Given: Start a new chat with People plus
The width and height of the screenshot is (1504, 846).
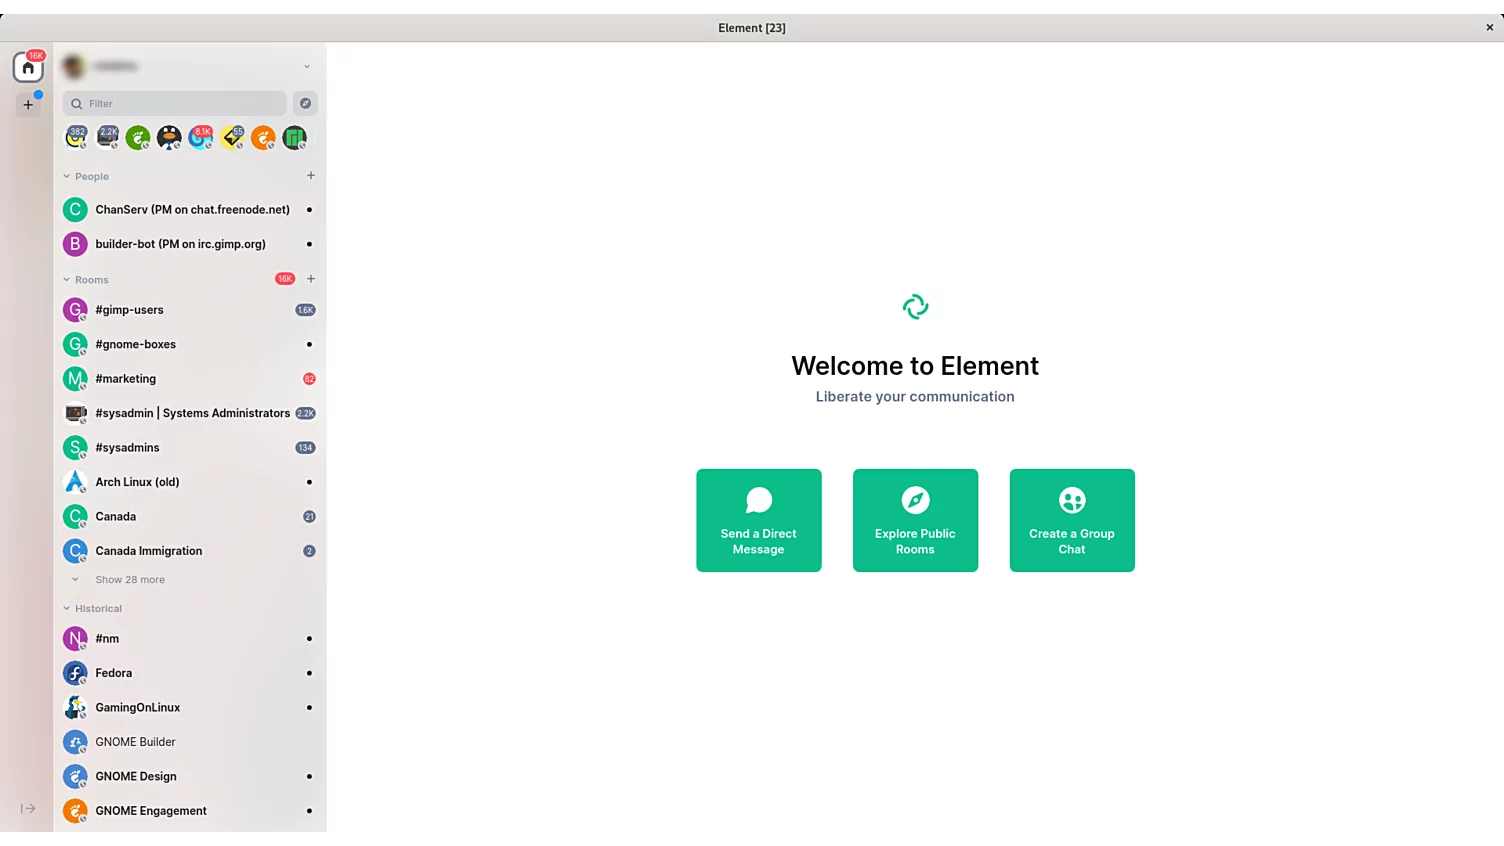Looking at the screenshot, I should [x=311, y=175].
